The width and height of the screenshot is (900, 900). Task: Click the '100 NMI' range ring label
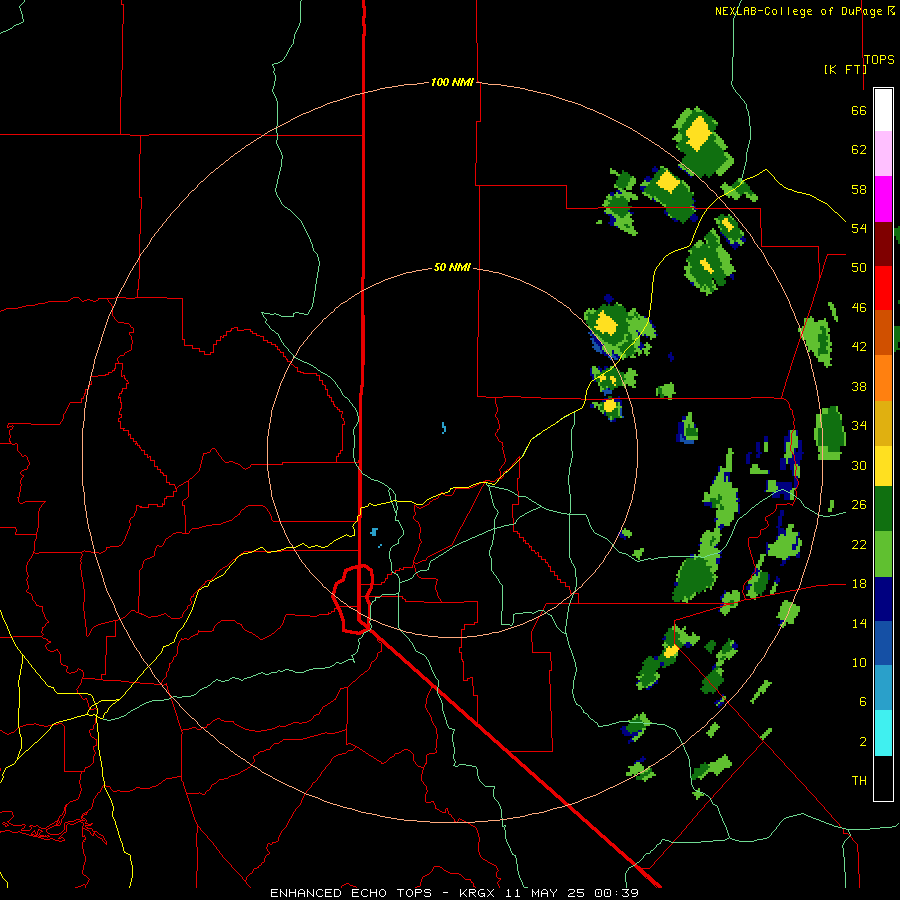[452, 82]
